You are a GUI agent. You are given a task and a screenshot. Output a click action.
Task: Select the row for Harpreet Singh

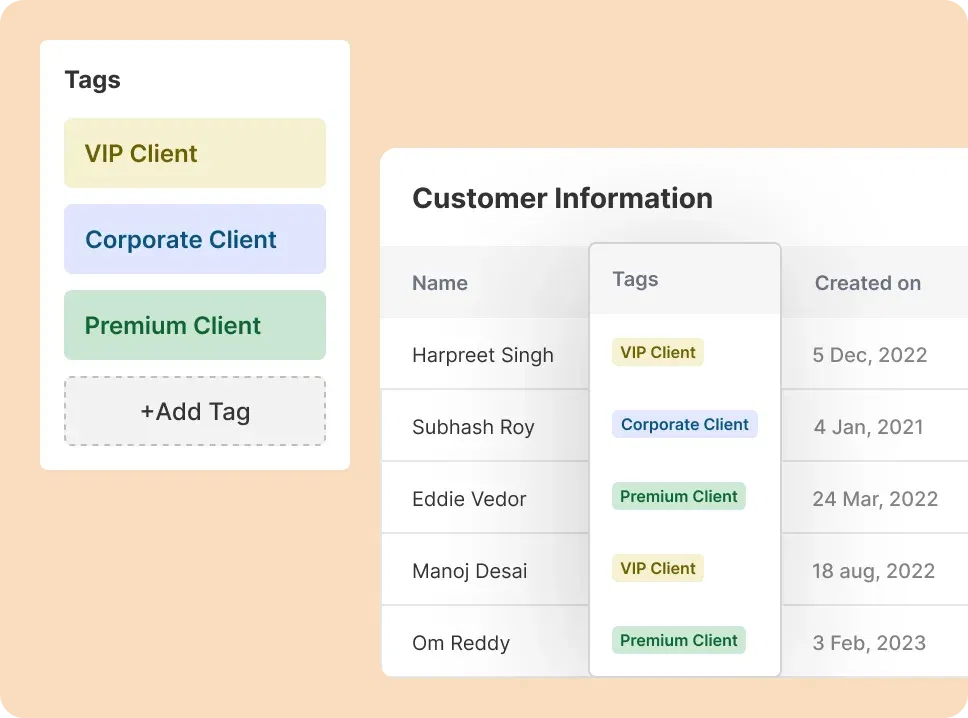click(483, 355)
